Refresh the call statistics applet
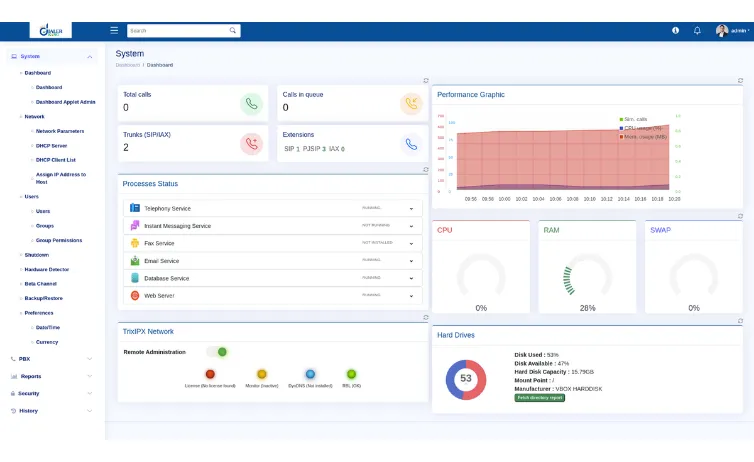The width and height of the screenshot is (754, 462). click(426, 80)
